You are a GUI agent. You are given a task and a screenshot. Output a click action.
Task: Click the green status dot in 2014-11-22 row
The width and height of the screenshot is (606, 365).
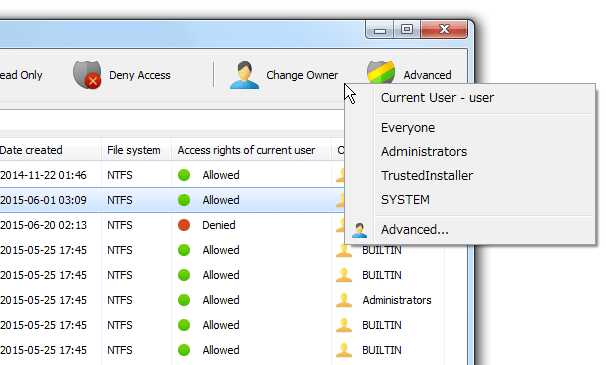pyautogui.click(x=184, y=175)
